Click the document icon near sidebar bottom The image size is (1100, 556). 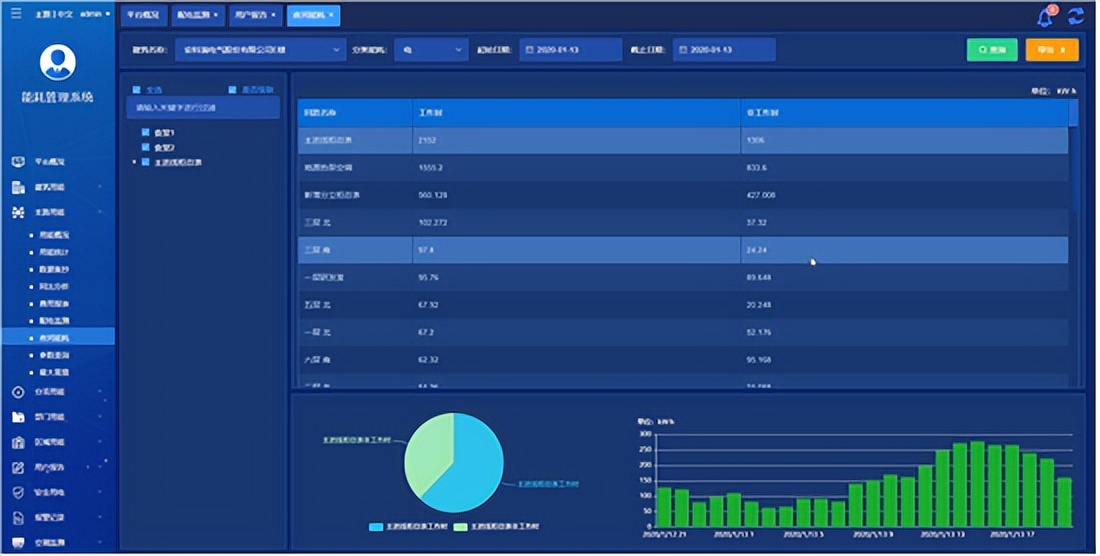18,519
